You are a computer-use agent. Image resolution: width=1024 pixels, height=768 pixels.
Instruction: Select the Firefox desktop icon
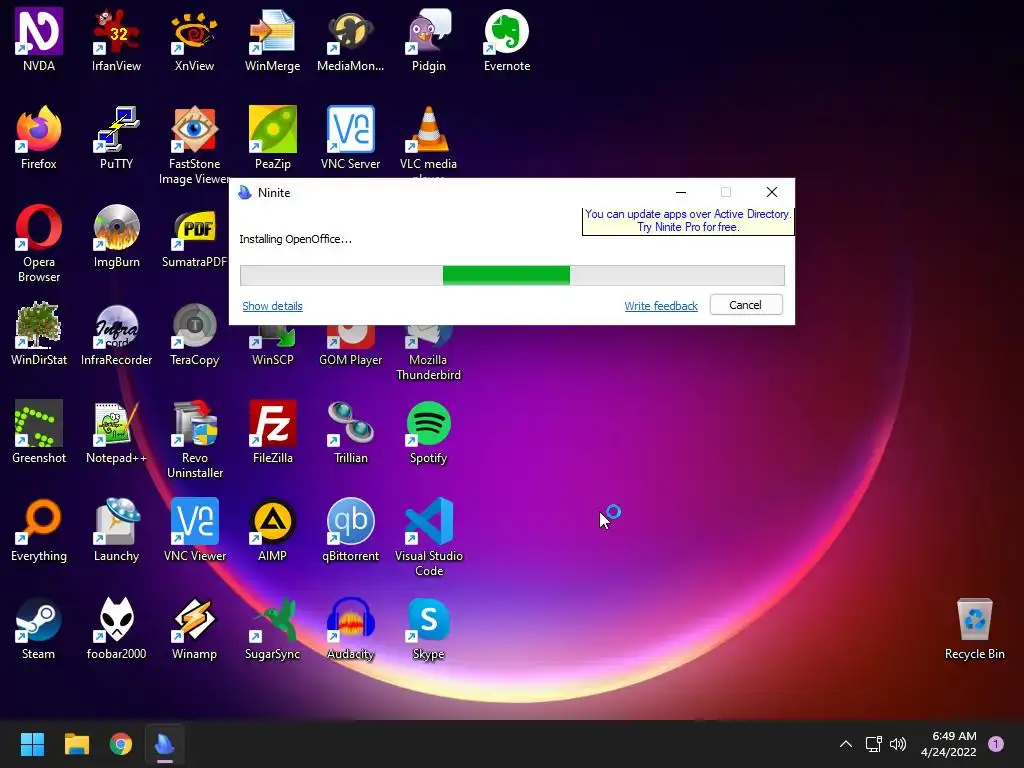(x=39, y=129)
